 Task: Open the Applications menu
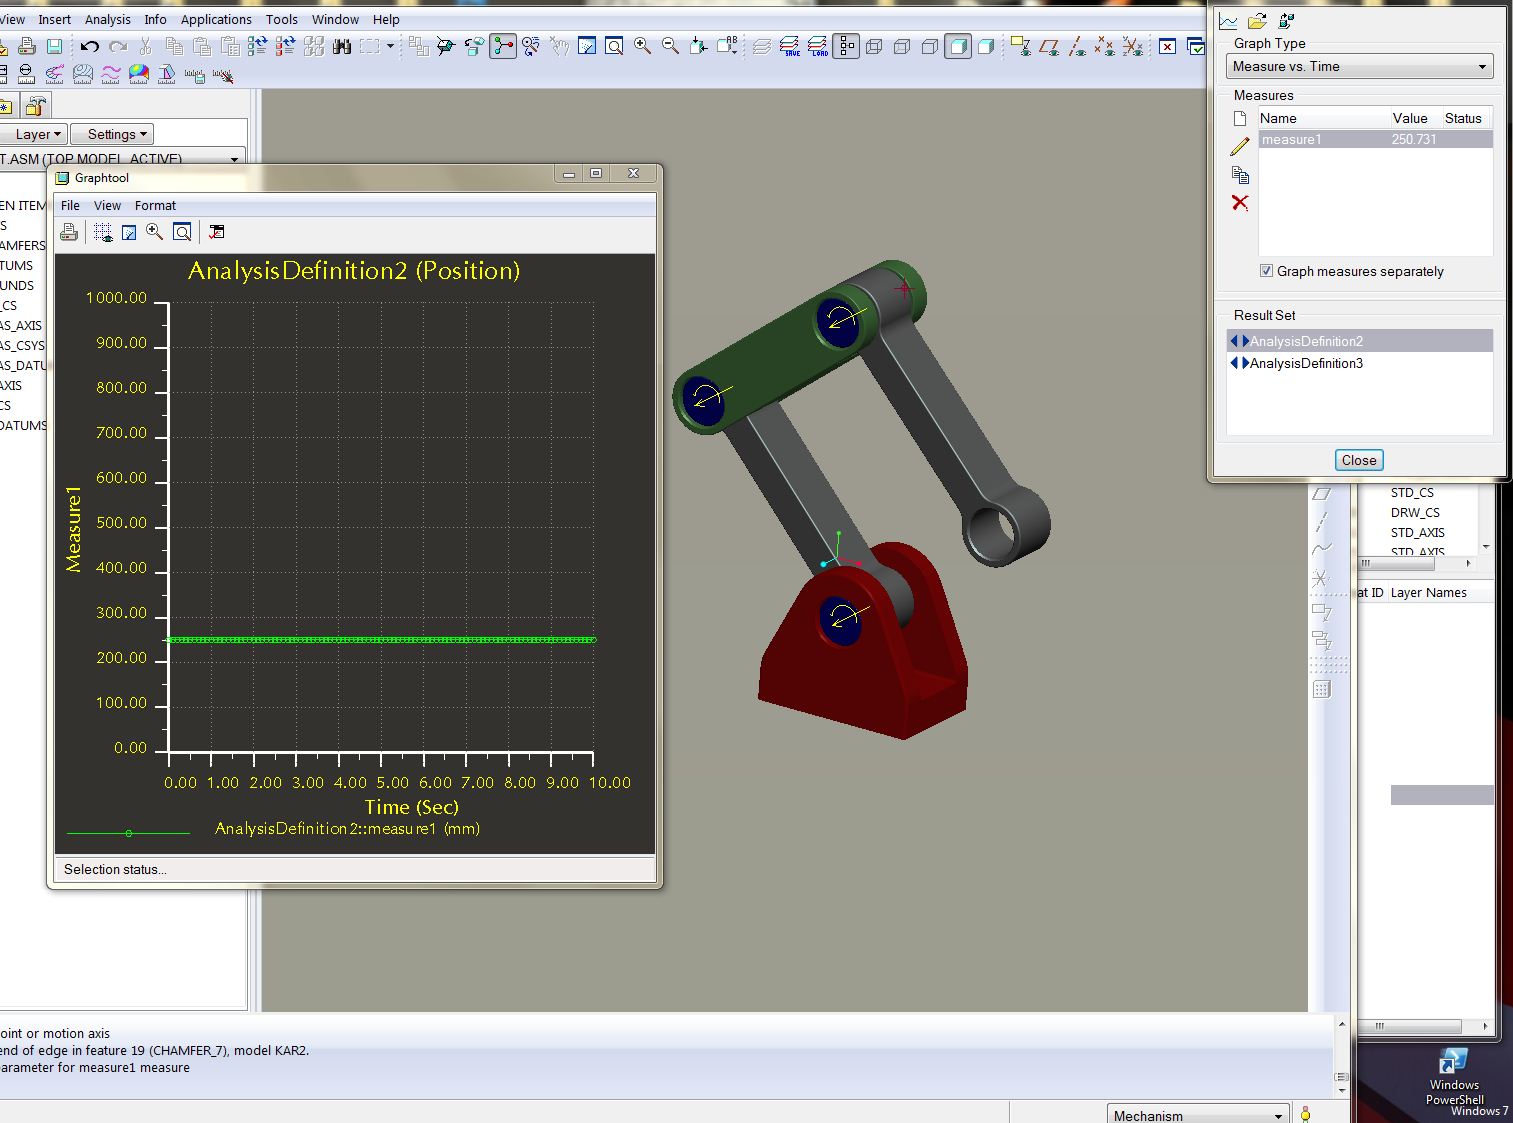pyautogui.click(x=216, y=19)
